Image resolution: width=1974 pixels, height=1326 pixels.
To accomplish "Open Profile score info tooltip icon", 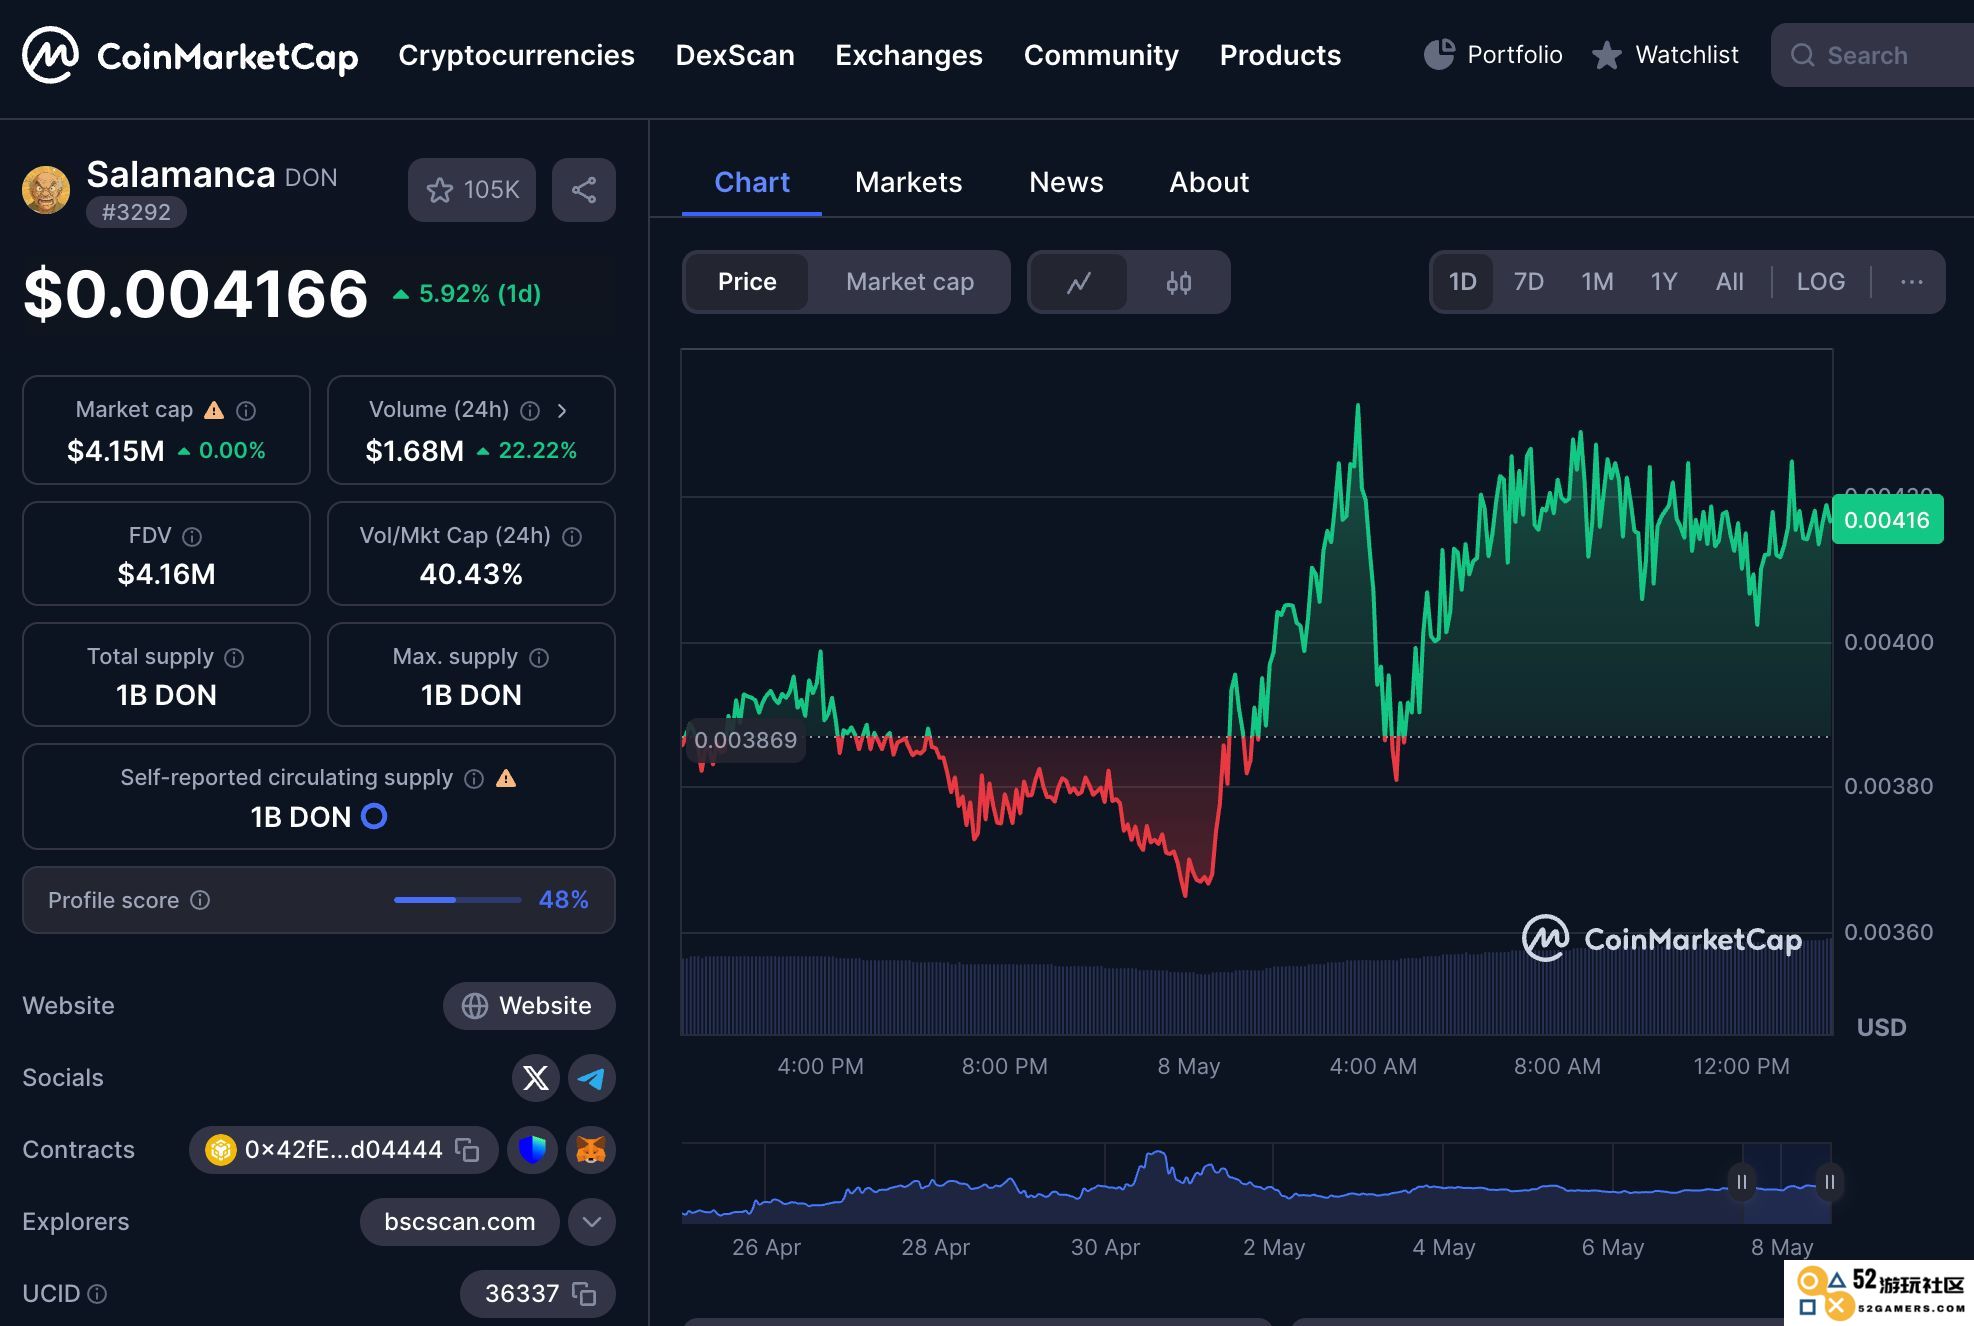I will point(200,900).
